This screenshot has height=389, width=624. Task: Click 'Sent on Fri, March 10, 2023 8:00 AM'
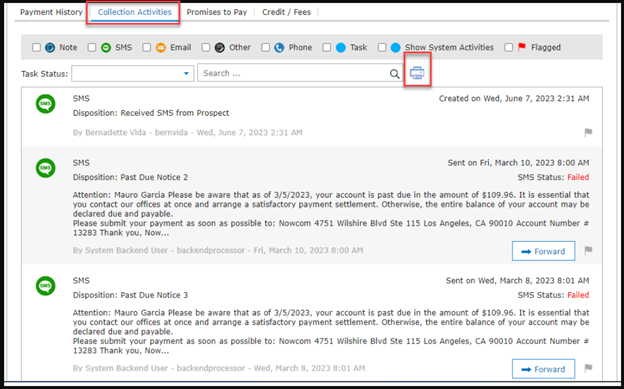(x=519, y=162)
